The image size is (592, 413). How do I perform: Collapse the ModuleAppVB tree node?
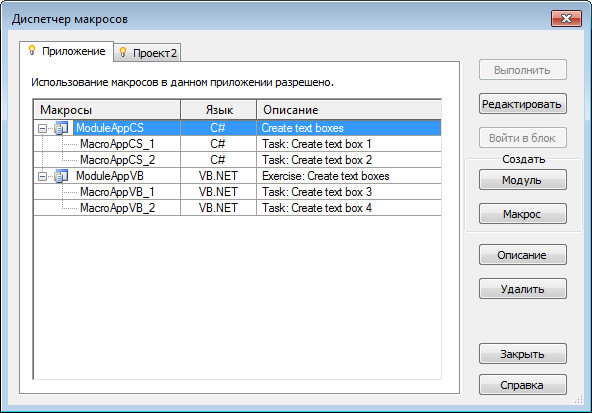[42, 176]
